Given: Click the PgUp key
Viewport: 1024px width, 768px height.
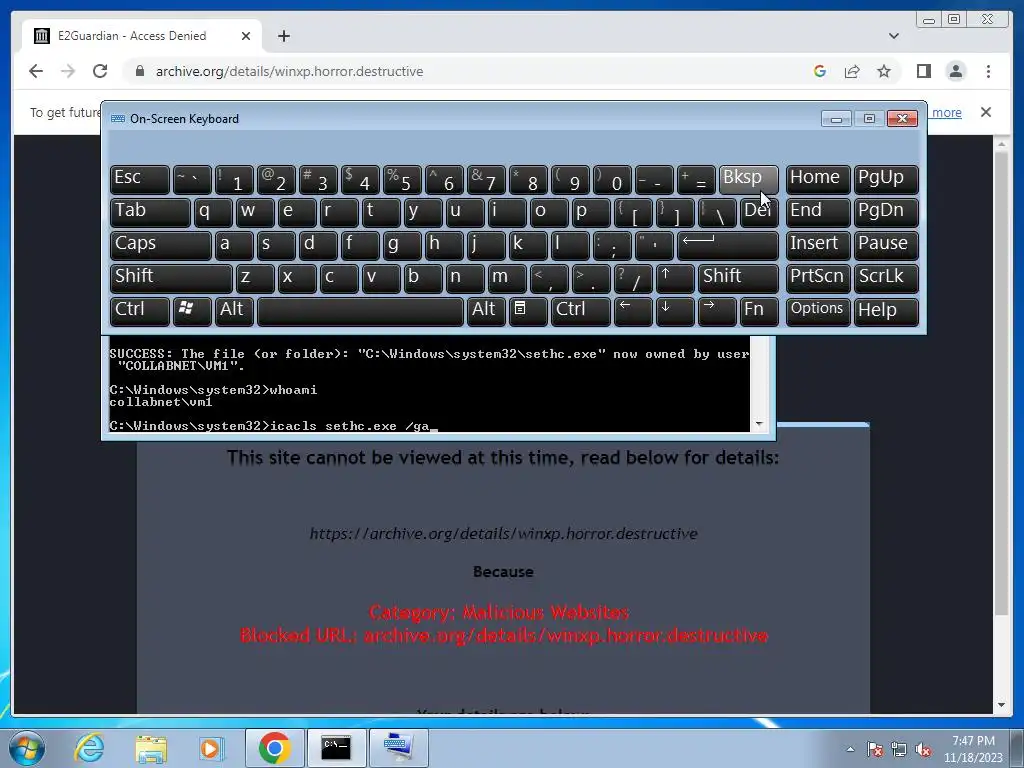Looking at the screenshot, I should pos(886,178).
